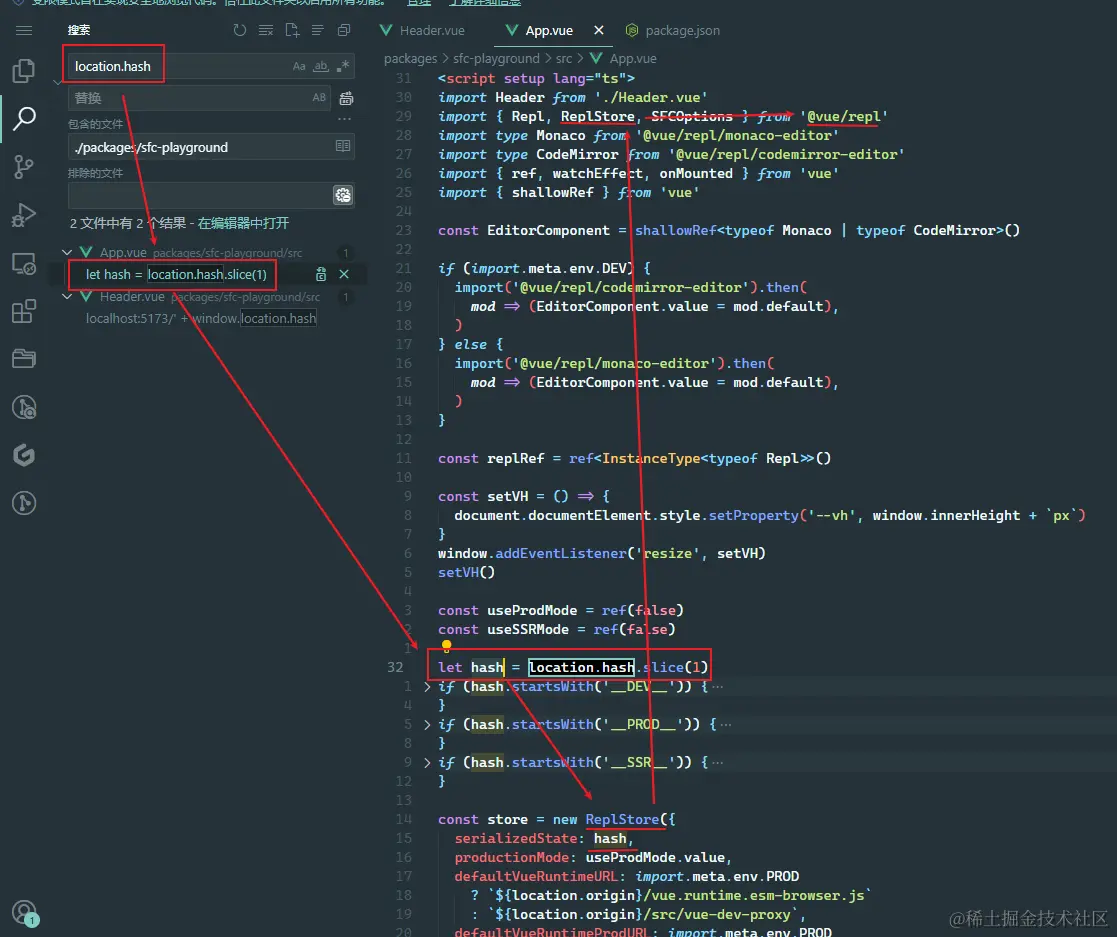Image resolution: width=1117 pixels, height=937 pixels.
Task: Clear the search results
Action: tap(266, 30)
